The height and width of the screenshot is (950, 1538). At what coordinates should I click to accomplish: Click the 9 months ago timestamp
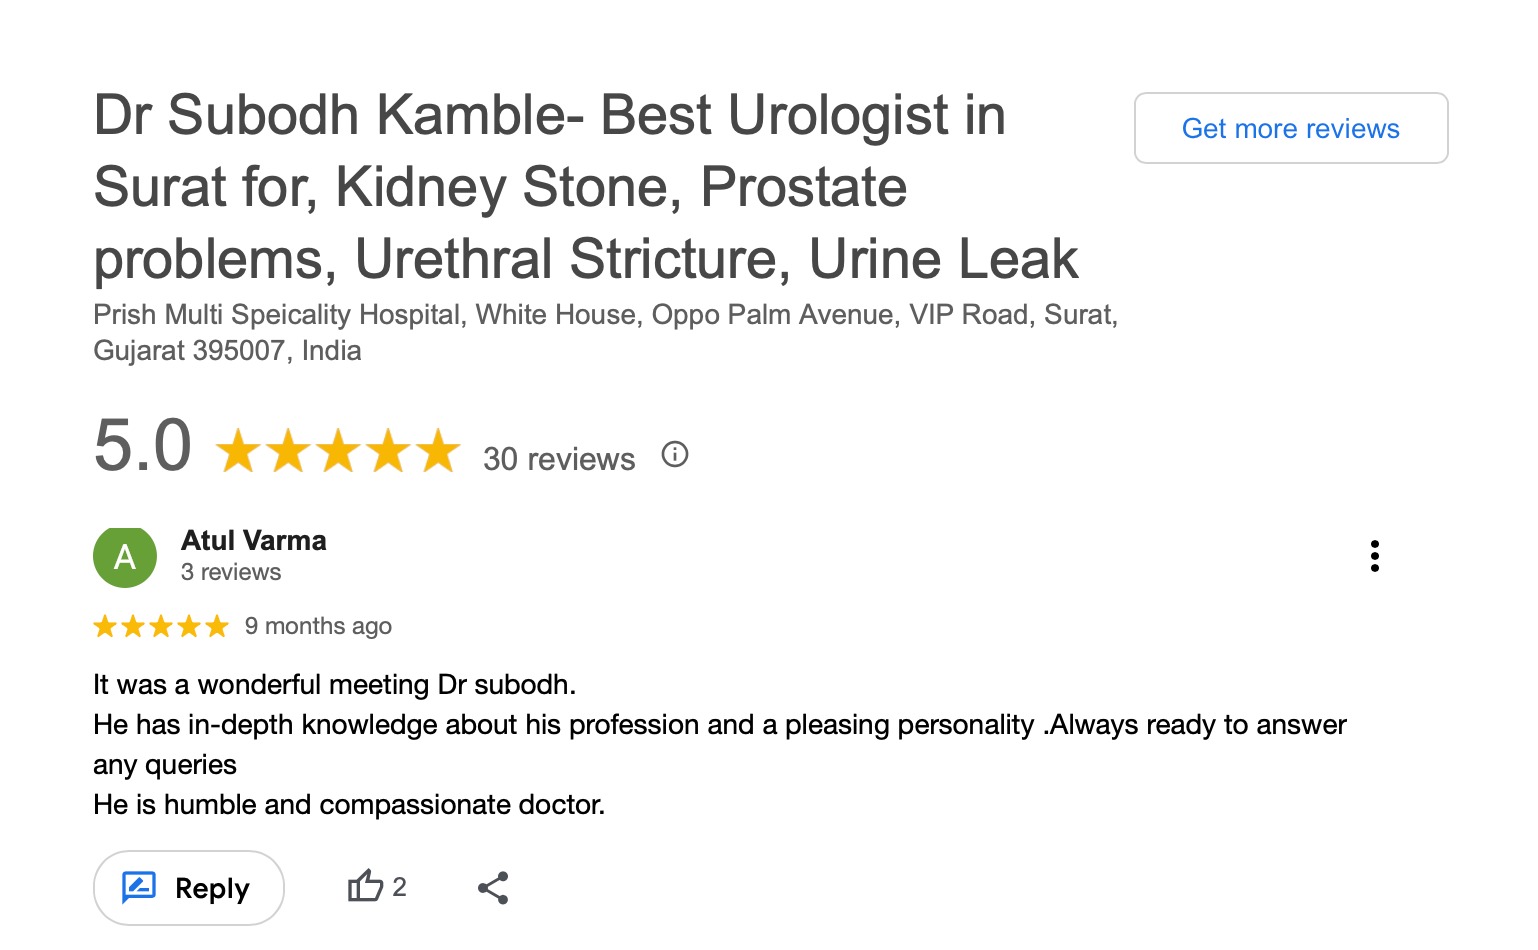pos(318,627)
